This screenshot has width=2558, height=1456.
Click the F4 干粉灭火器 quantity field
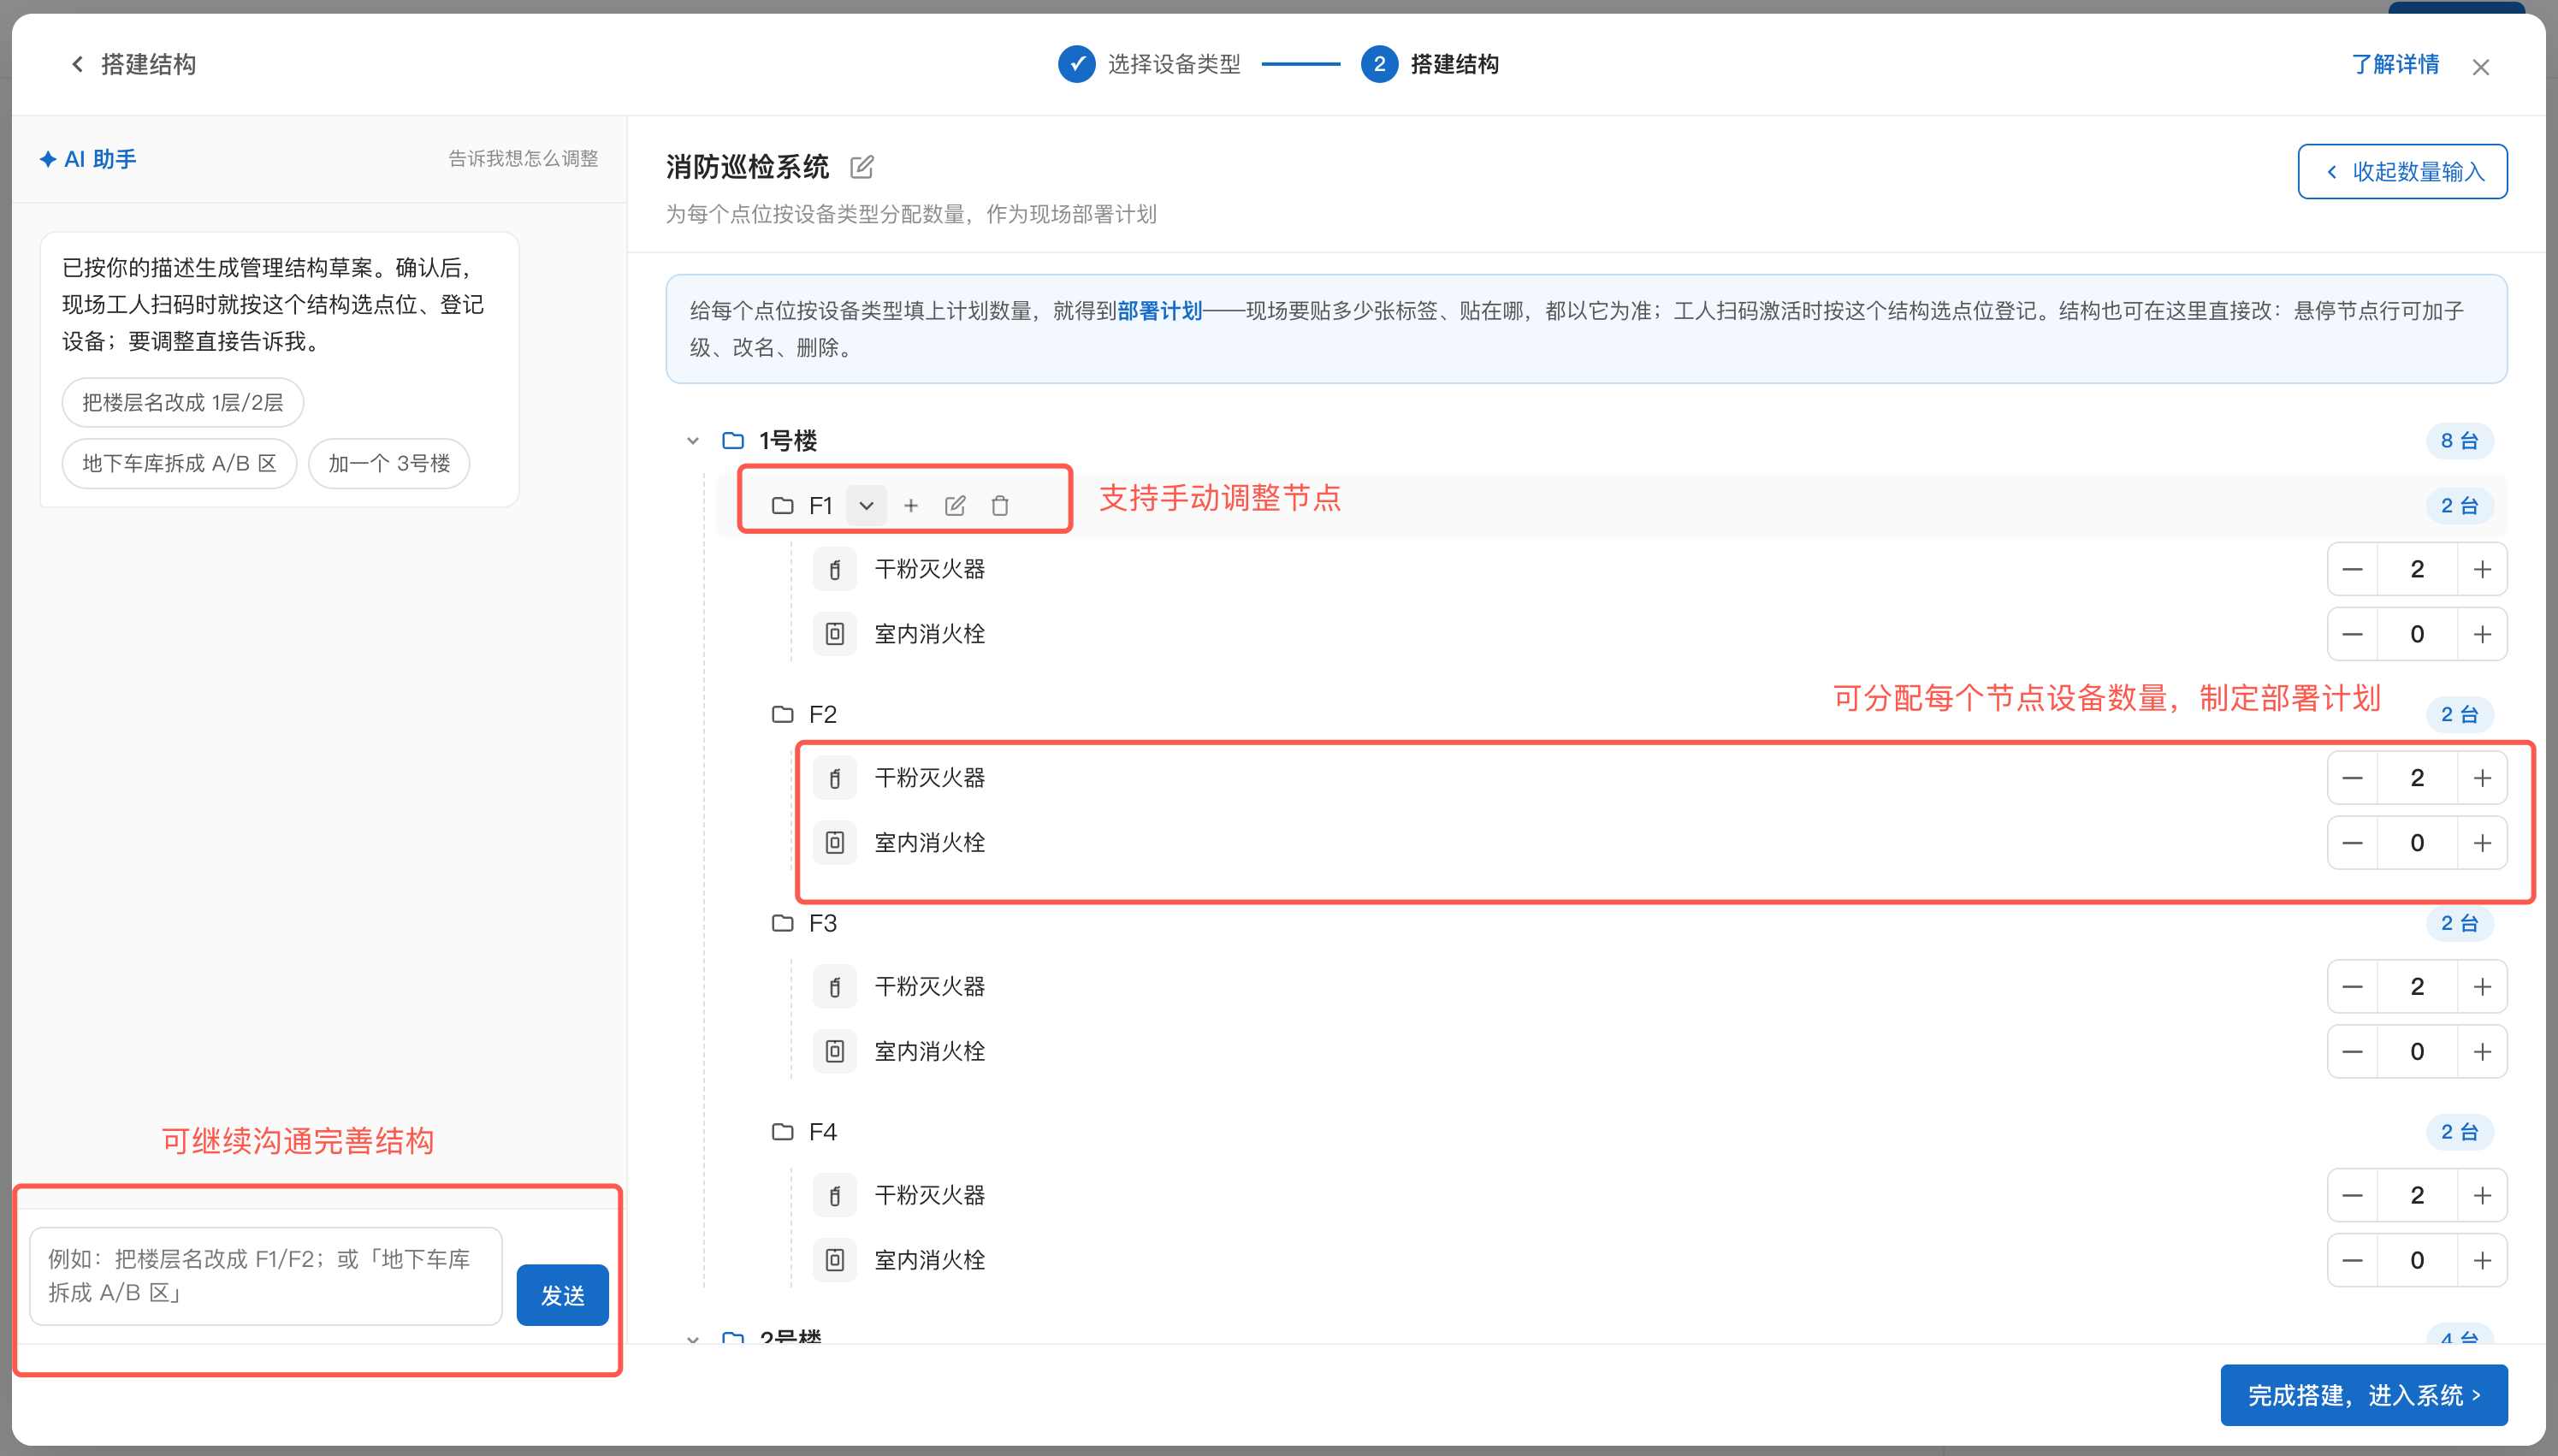coord(2417,1196)
